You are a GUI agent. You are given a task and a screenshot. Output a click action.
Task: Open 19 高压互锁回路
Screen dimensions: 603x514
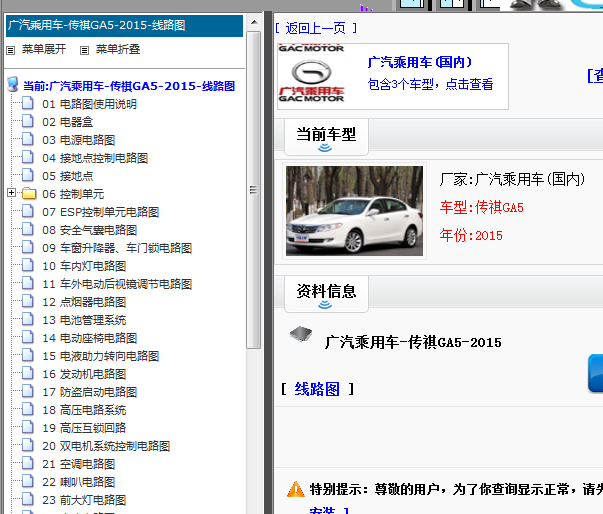click(x=84, y=428)
